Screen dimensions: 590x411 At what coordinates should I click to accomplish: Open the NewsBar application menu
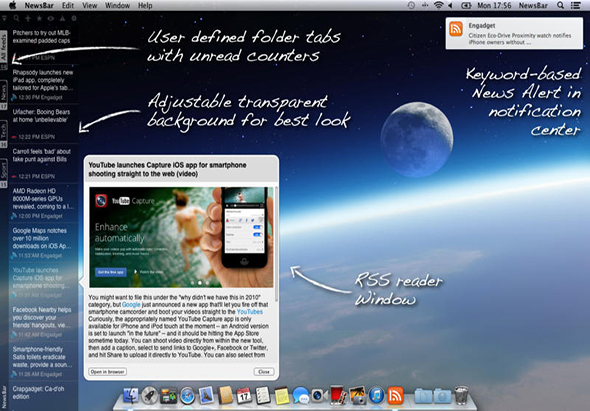[x=39, y=5]
